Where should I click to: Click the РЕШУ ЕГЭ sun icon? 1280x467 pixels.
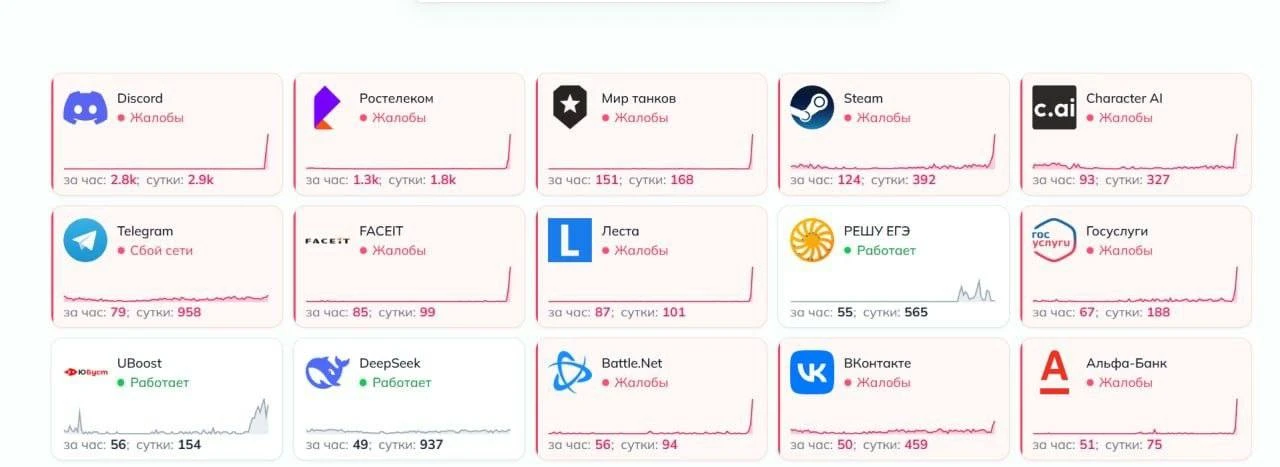pos(811,240)
